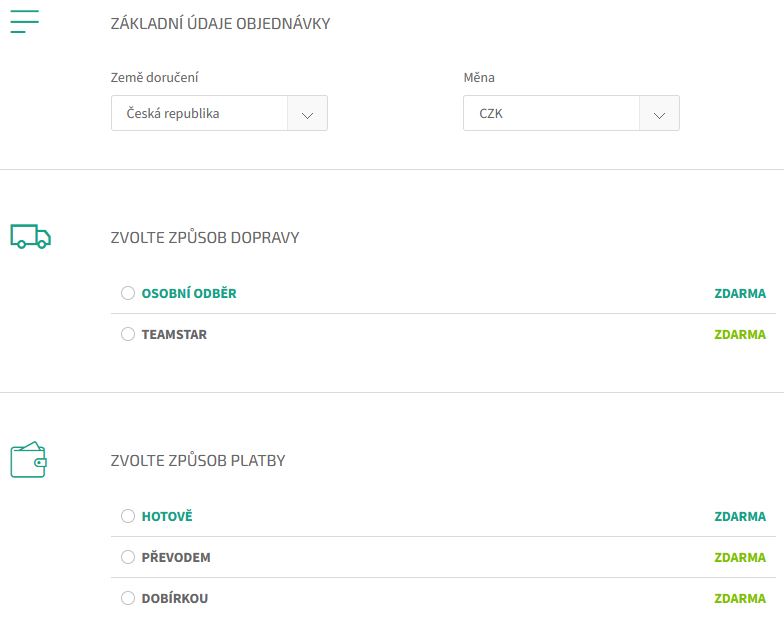Click ZDARMA price next to Teamstar
Screen dimensions: 784x621
tap(740, 334)
